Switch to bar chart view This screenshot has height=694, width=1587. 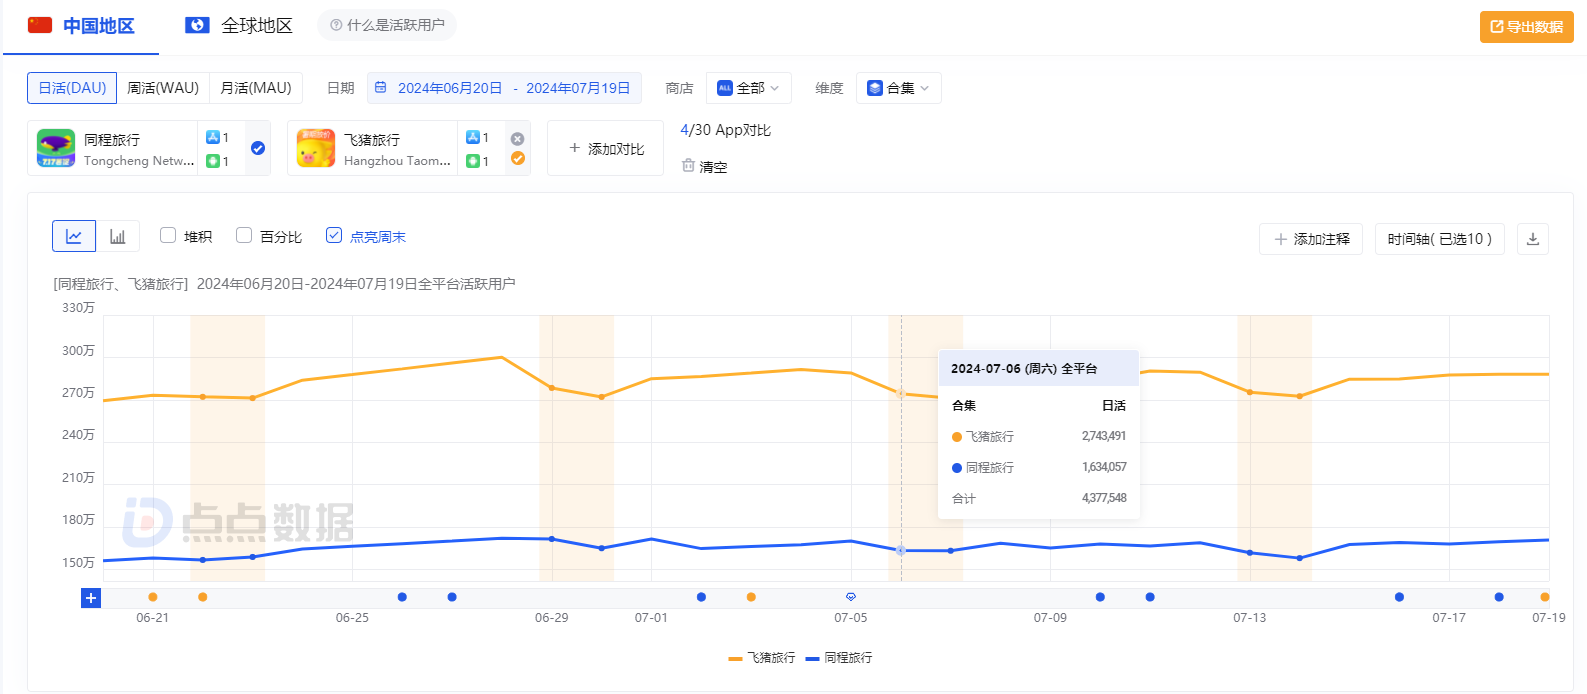[x=118, y=237]
